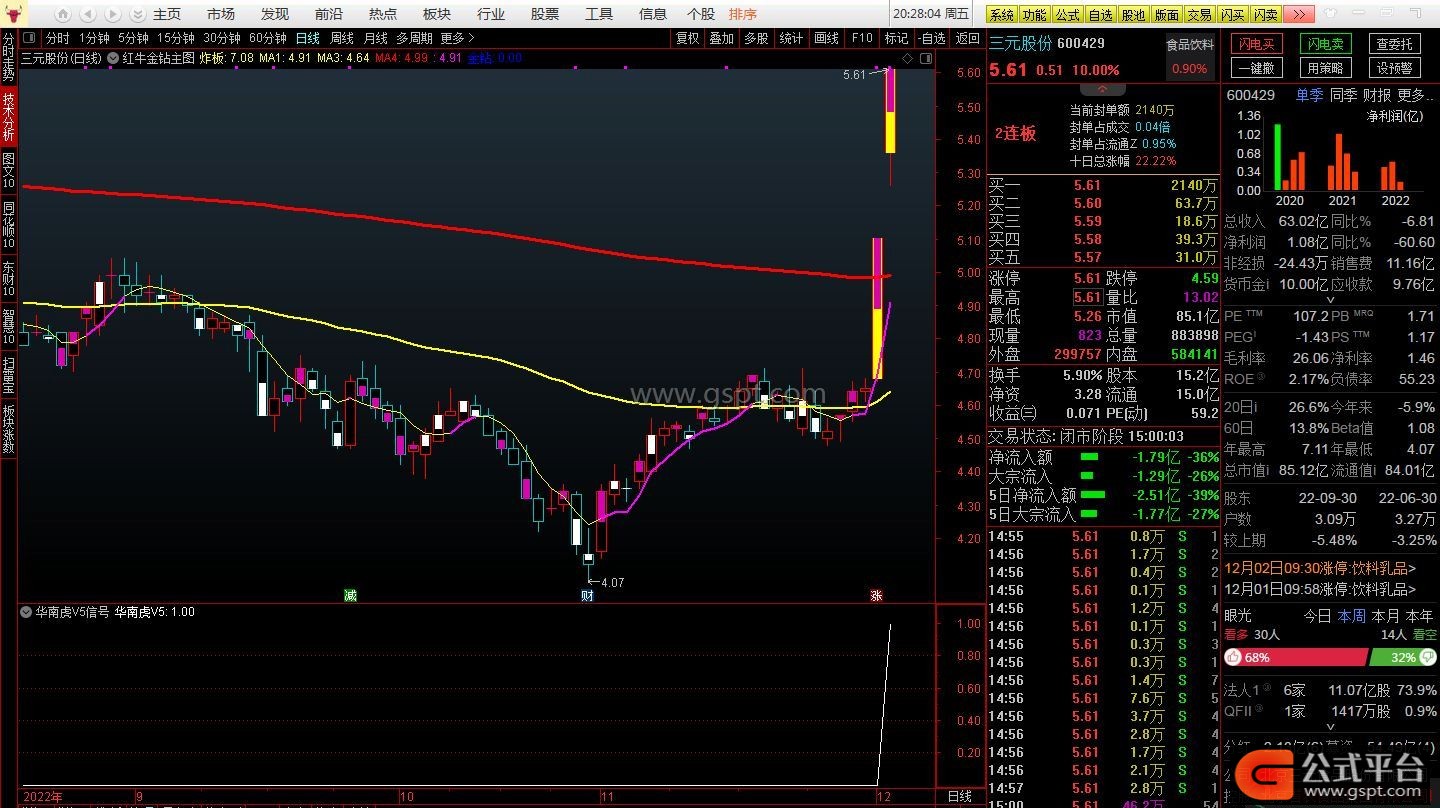Open 统计 statistics tool
Screen dimensions: 1440x808
[x=791, y=38]
